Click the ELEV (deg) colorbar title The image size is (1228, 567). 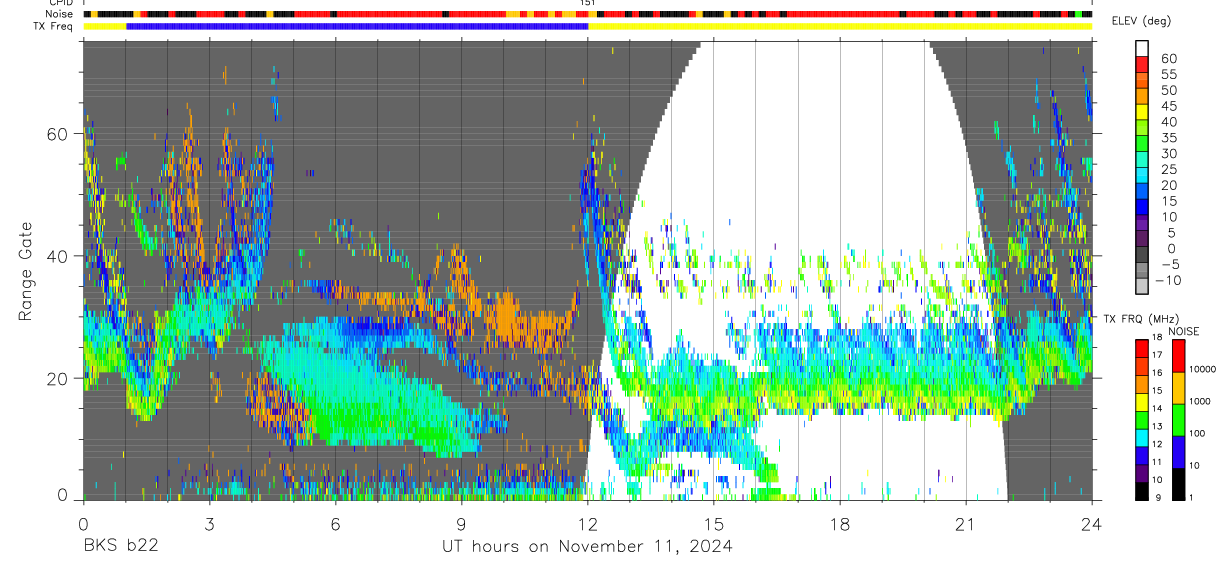(1144, 21)
